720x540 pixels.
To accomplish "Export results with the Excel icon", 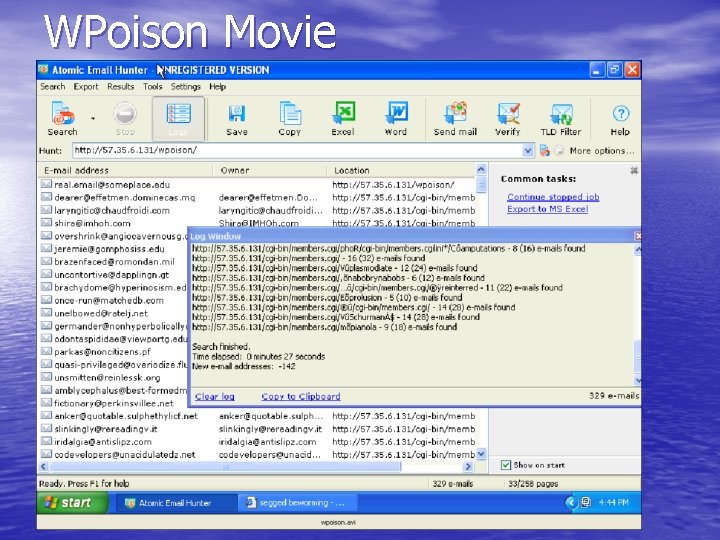I will 343,118.
